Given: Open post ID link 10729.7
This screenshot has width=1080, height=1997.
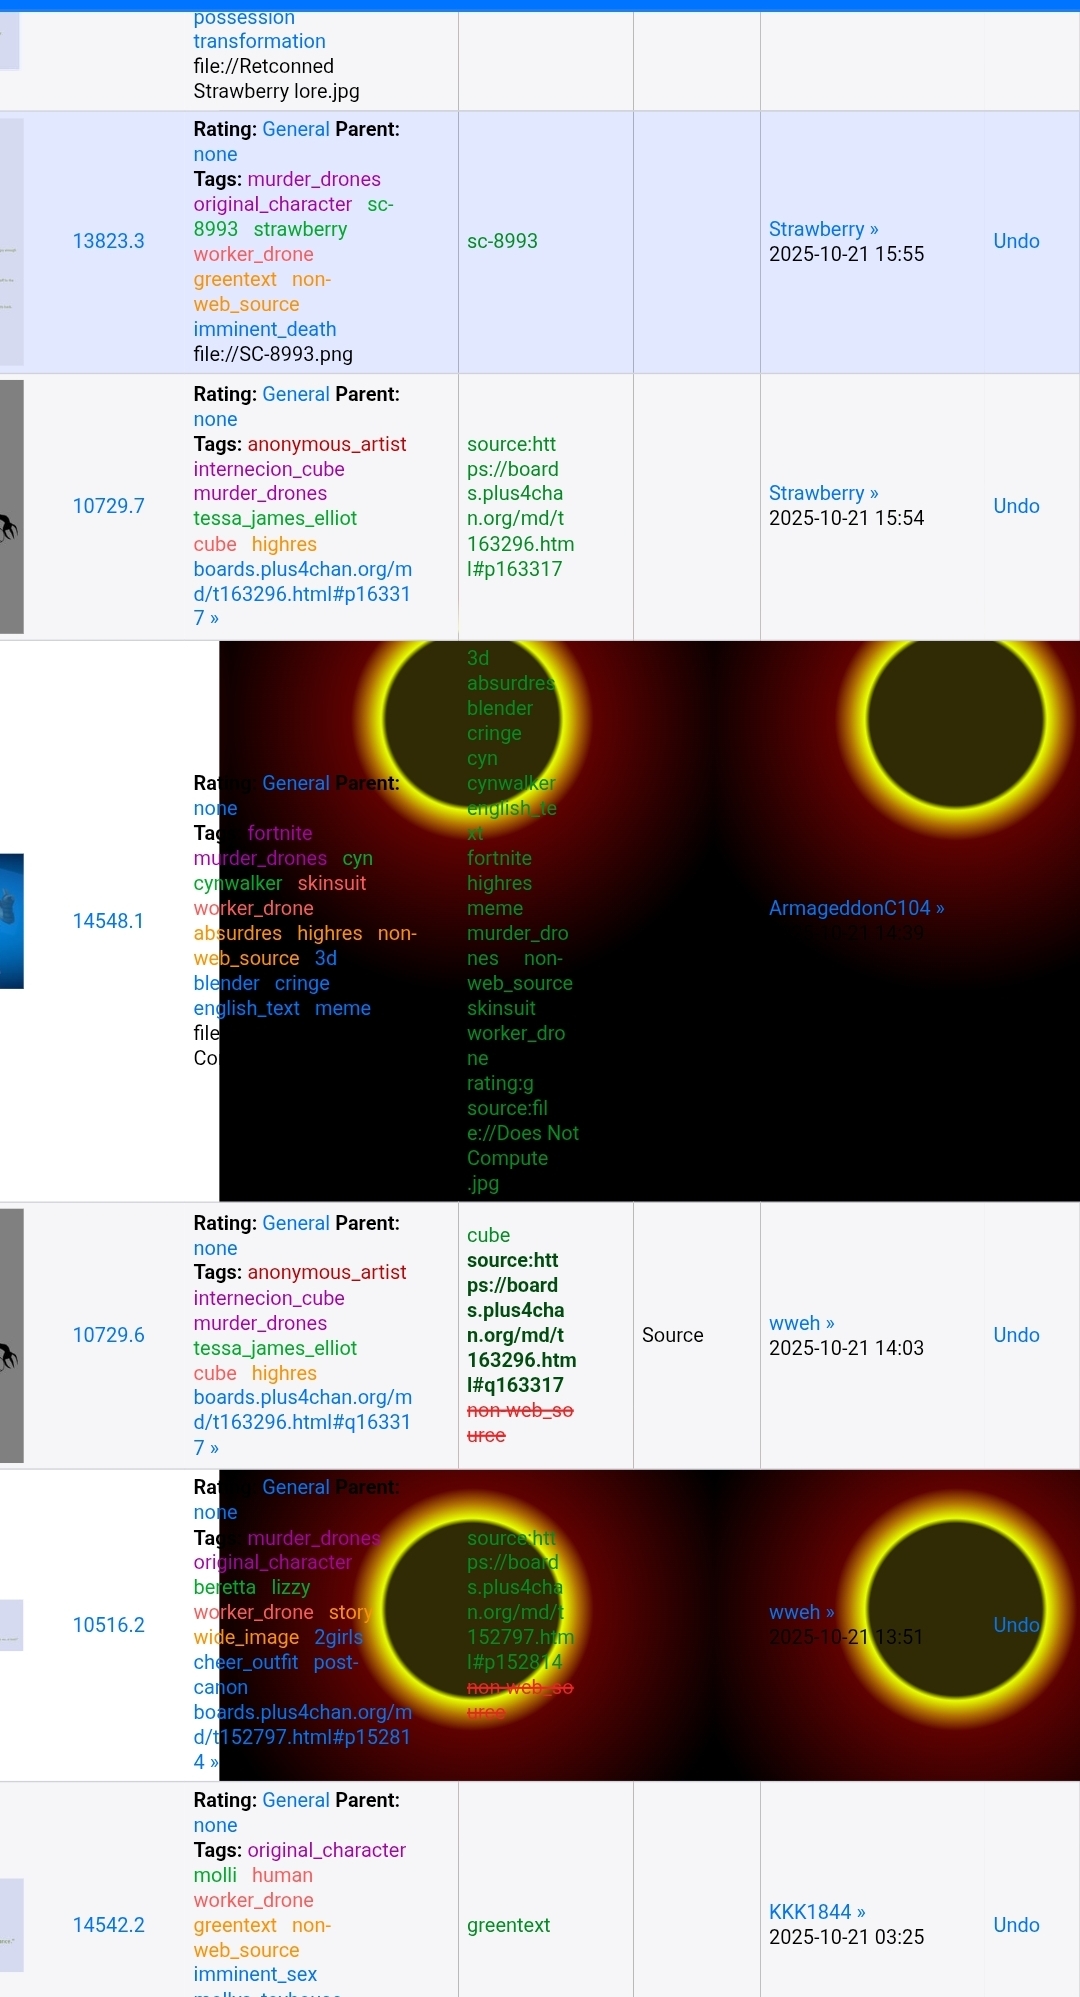Looking at the screenshot, I should (108, 506).
